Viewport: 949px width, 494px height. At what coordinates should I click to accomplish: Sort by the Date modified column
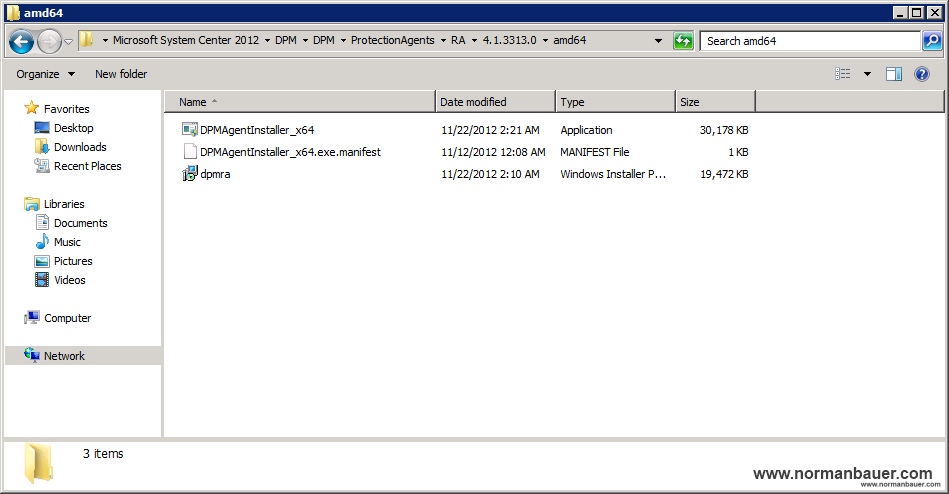pos(495,102)
